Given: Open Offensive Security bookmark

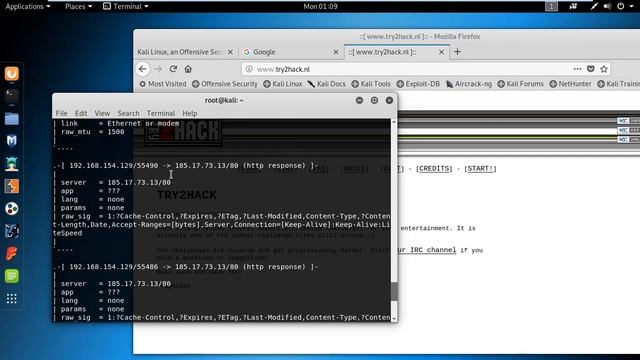Looking at the screenshot, I should click(x=225, y=84).
